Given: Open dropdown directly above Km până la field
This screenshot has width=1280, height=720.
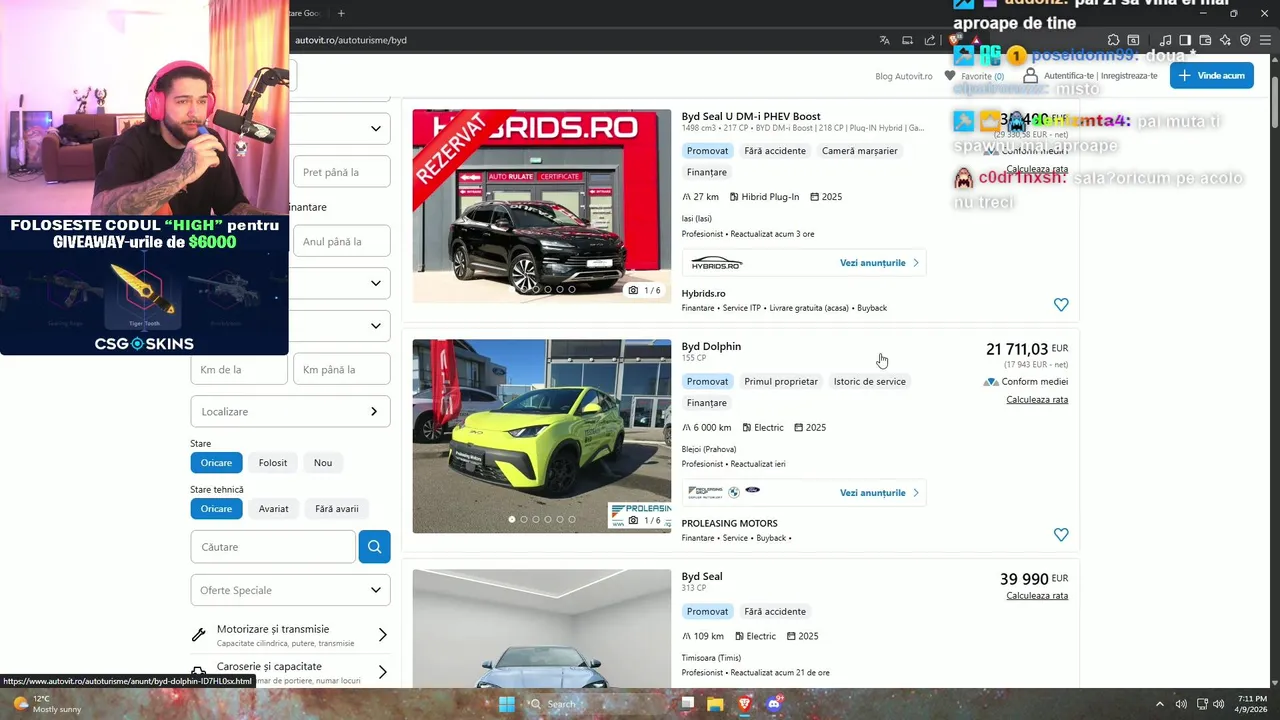Looking at the screenshot, I should 342,326.
